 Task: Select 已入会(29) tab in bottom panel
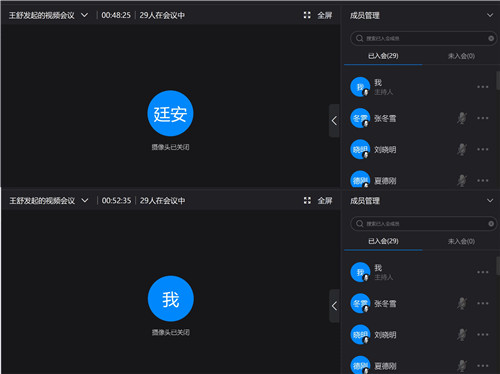coord(383,241)
